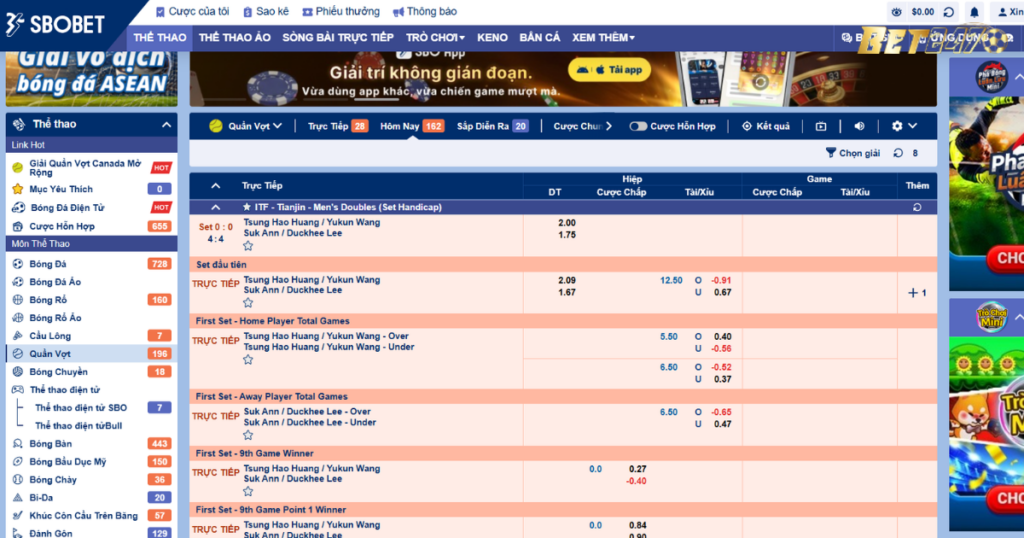Toggle the sound speaker icon
This screenshot has height=538, width=1024.
point(859,126)
